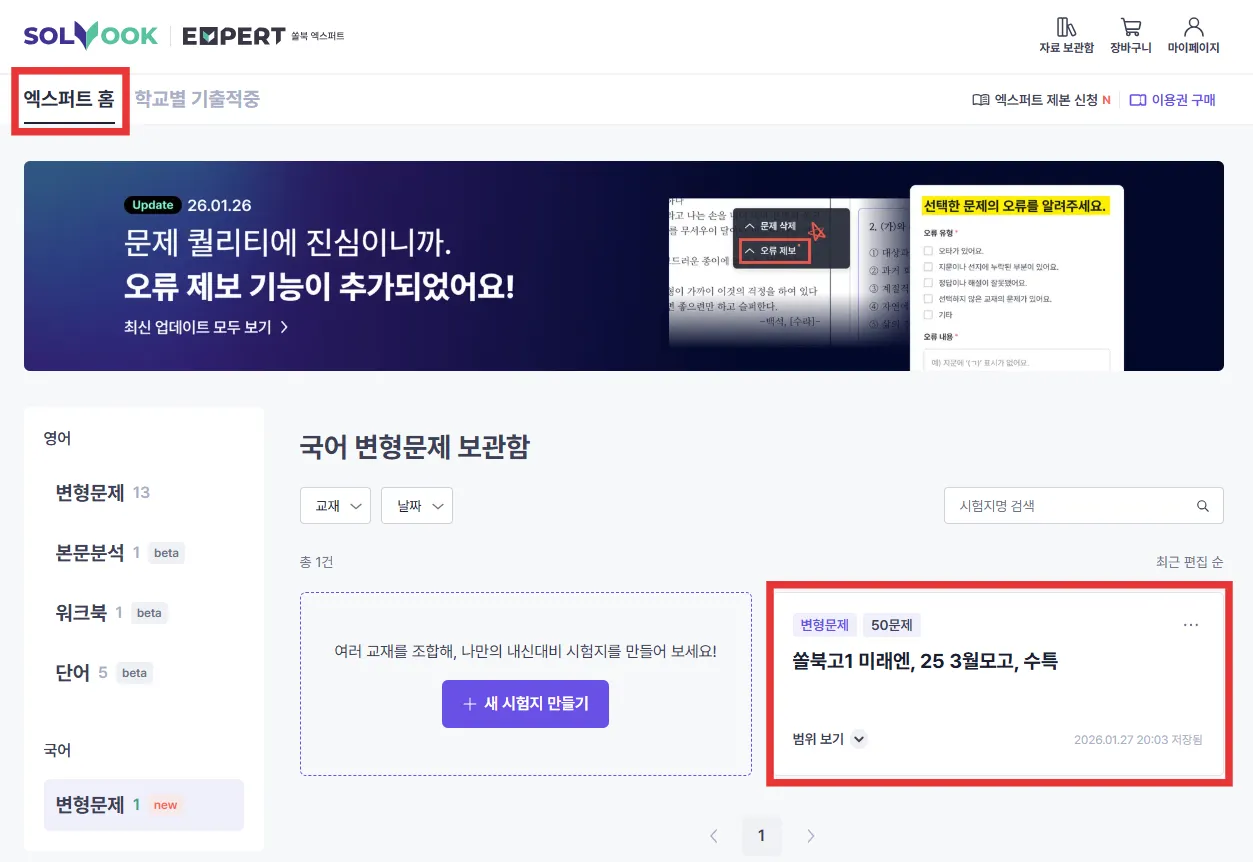The image size is (1253, 862).
Task: Click page number 1
Action: pos(762,836)
